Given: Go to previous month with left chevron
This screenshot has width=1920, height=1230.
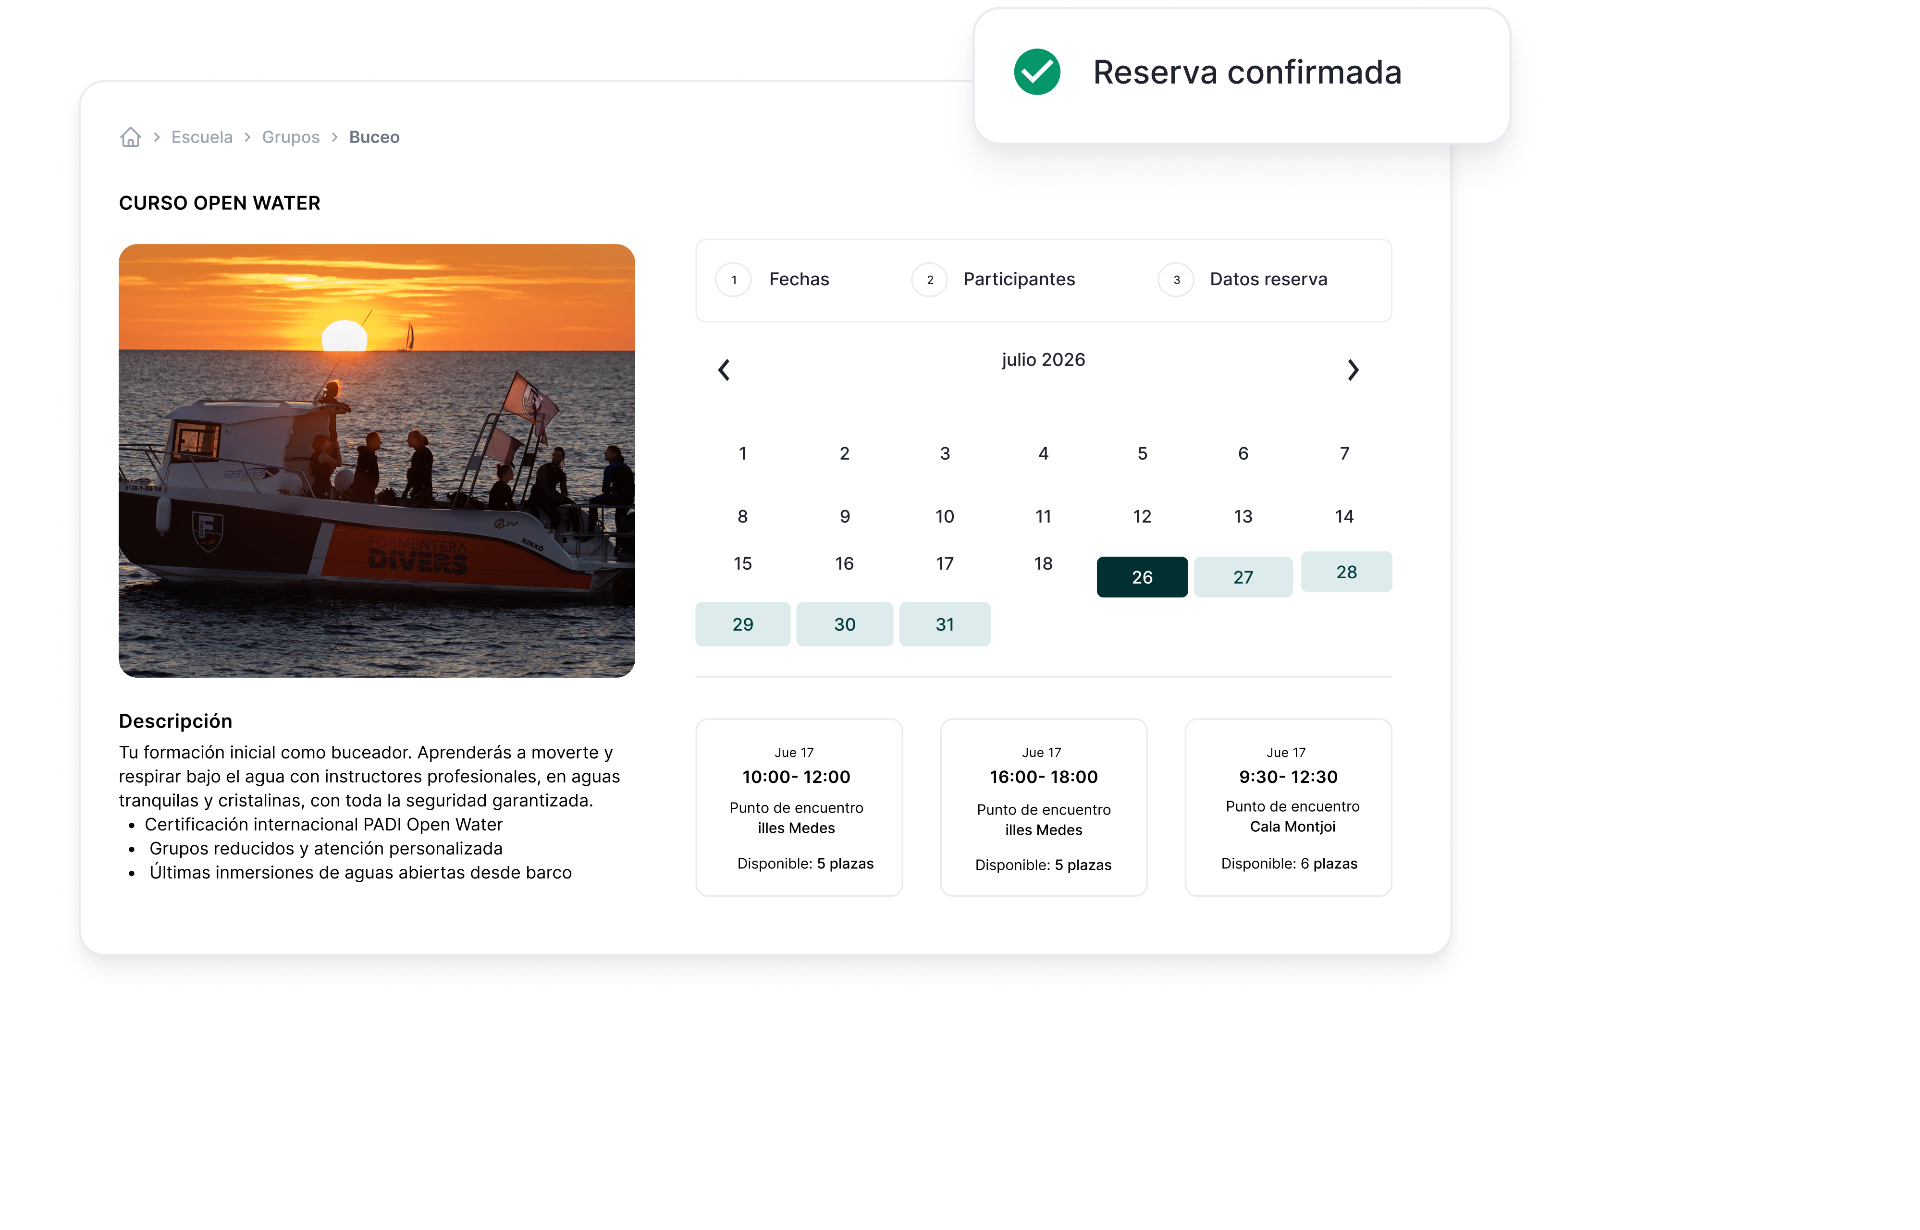Looking at the screenshot, I should coord(724,370).
